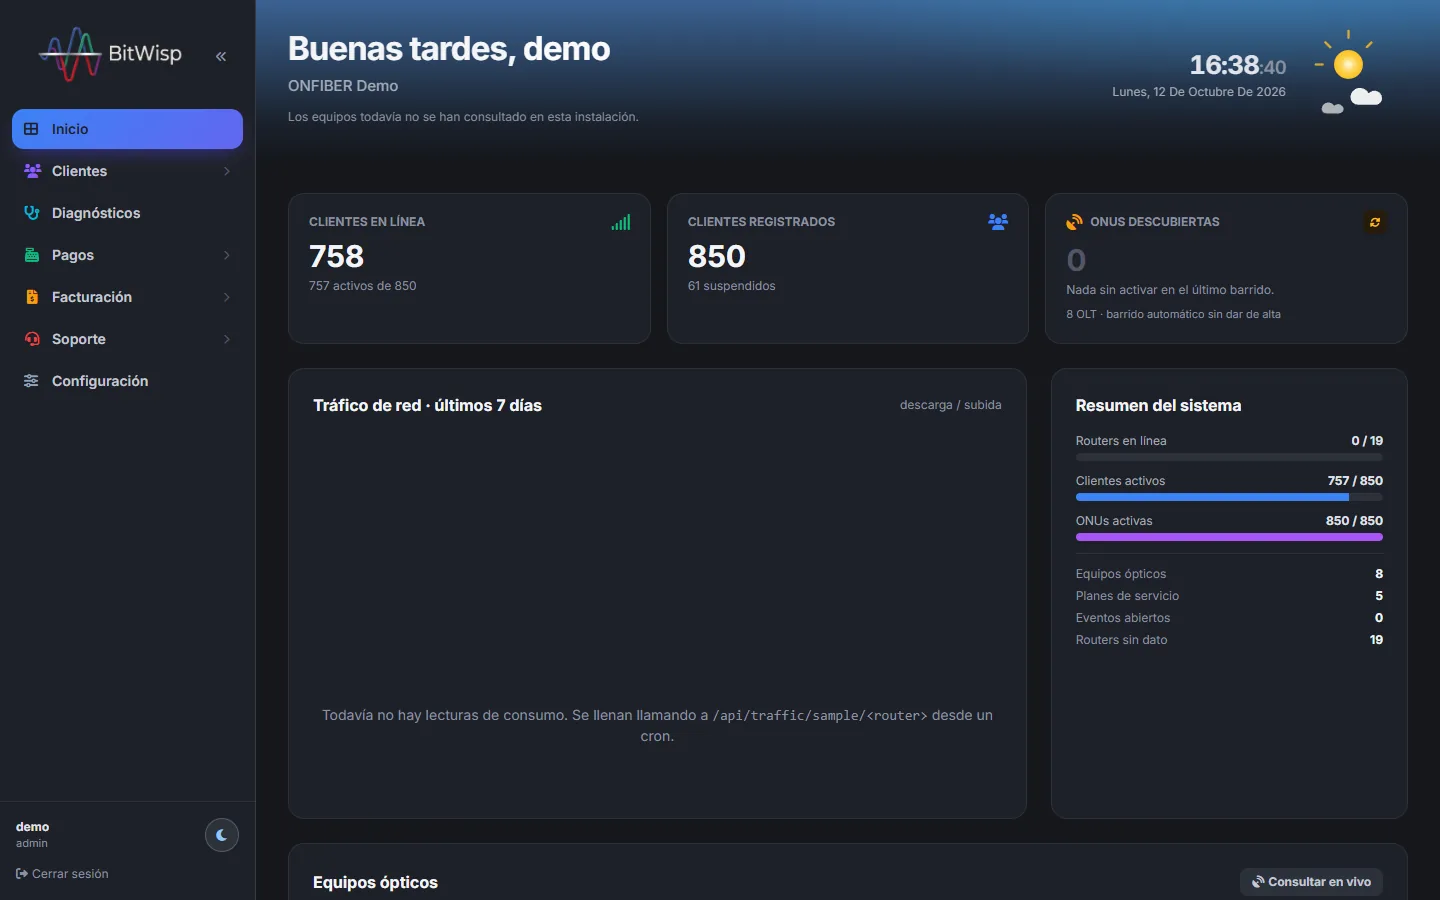Click the 'Tráfico de red · últimos 7 días' heading
The width and height of the screenshot is (1440, 900).
[427, 406]
